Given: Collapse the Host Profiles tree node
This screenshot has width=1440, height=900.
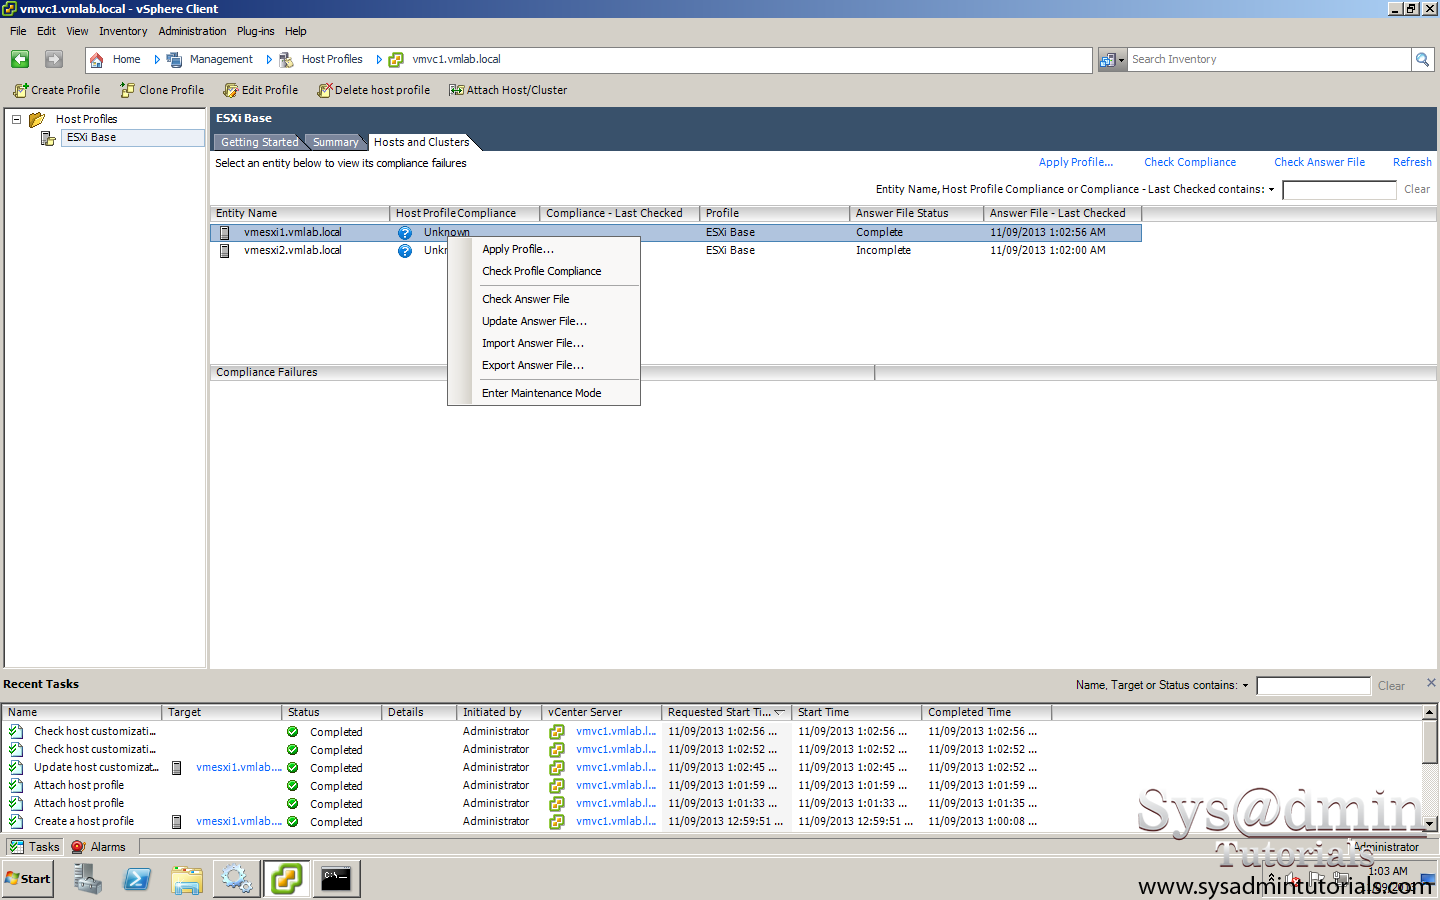Looking at the screenshot, I should (x=16, y=119).
